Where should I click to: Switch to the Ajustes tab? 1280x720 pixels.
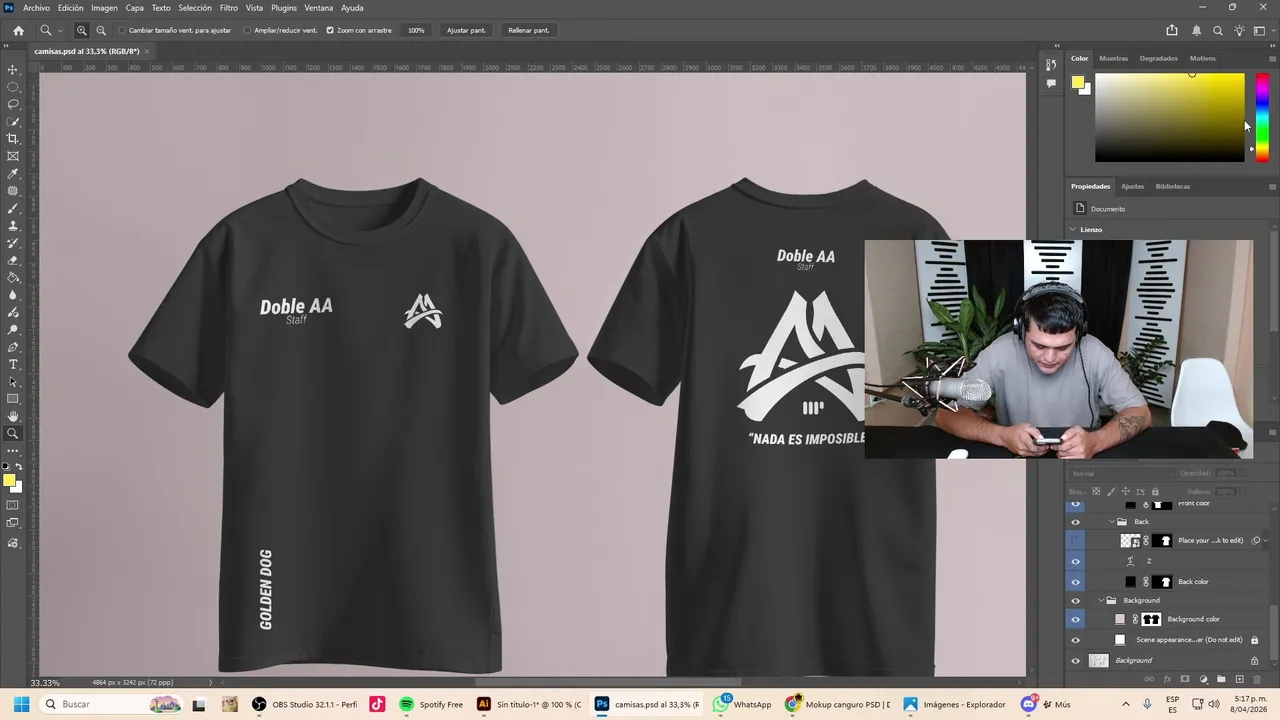point(1132,186)
